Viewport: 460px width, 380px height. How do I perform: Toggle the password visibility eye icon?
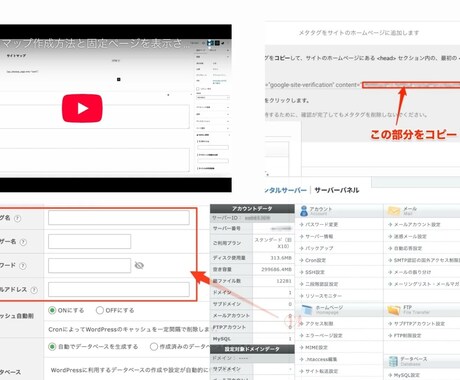pos(139,265)
